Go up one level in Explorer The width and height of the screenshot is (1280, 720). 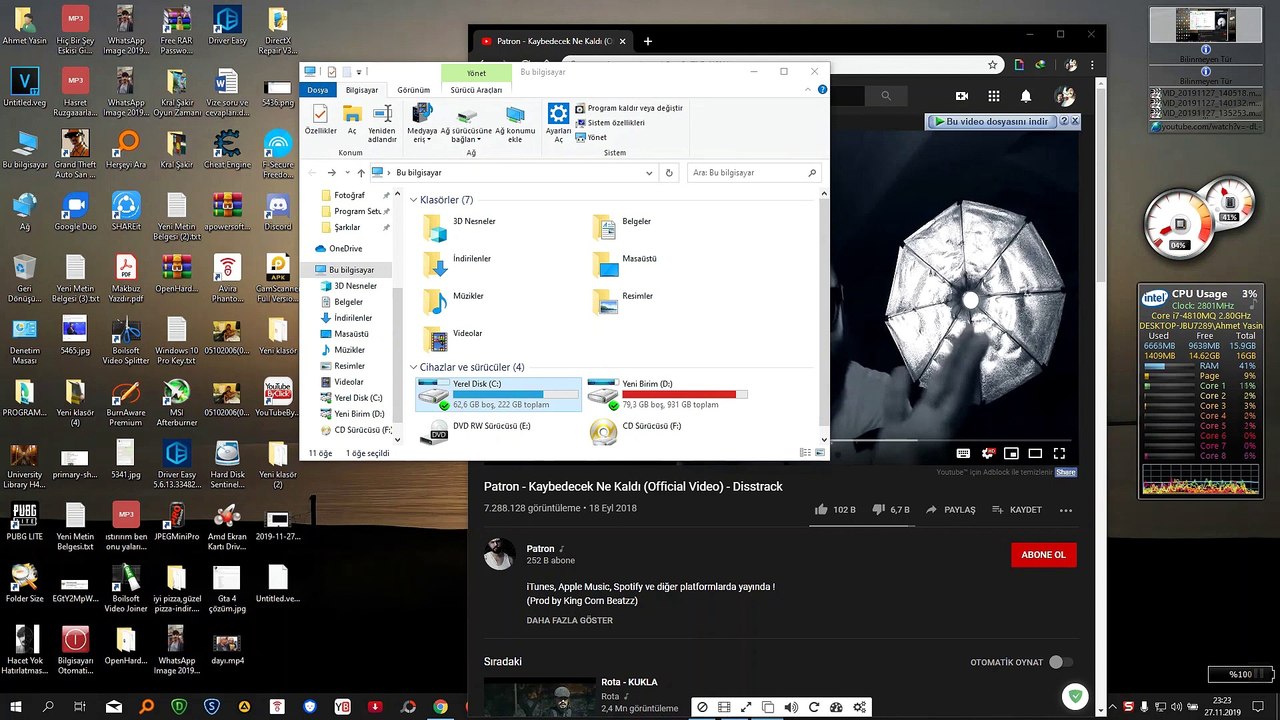[361, 173]
